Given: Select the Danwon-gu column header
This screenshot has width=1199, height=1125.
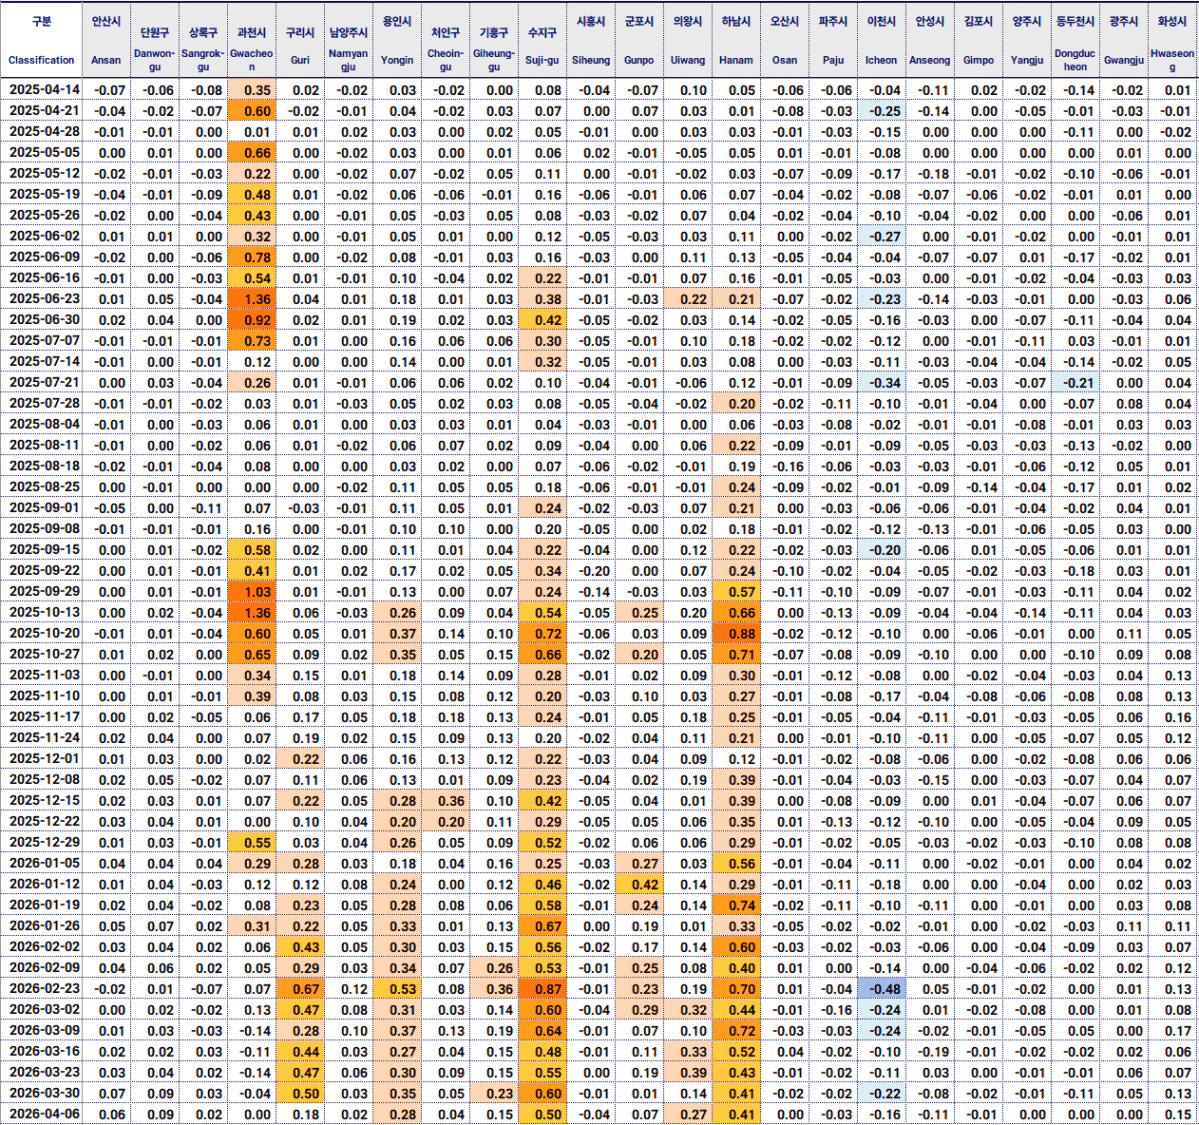Looking at the screenshot, I should click(x=154, y=39).
